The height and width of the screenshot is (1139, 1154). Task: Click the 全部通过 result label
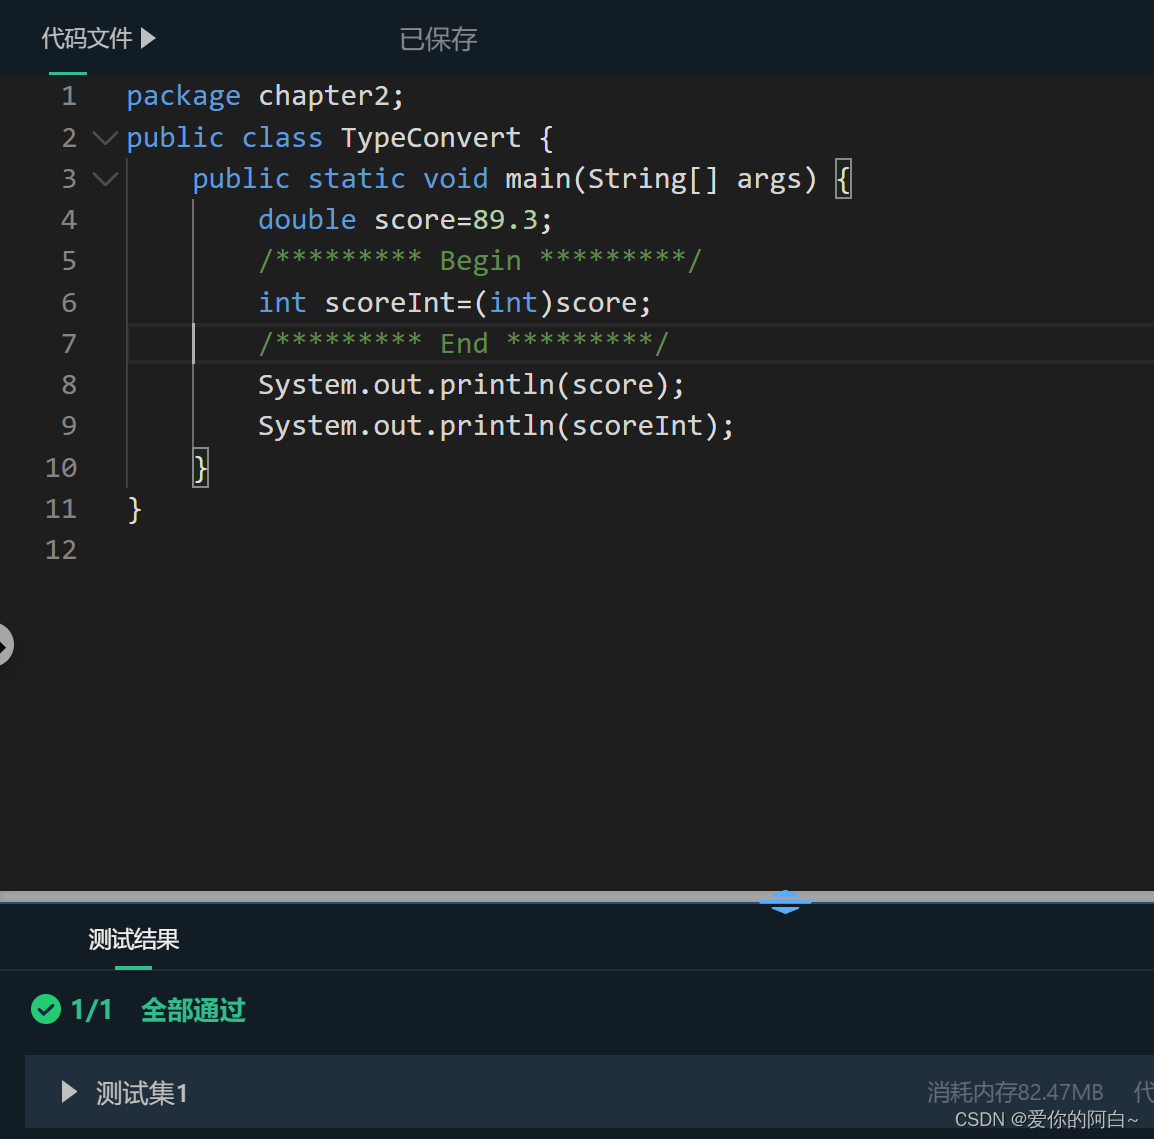coord(193,1010)
